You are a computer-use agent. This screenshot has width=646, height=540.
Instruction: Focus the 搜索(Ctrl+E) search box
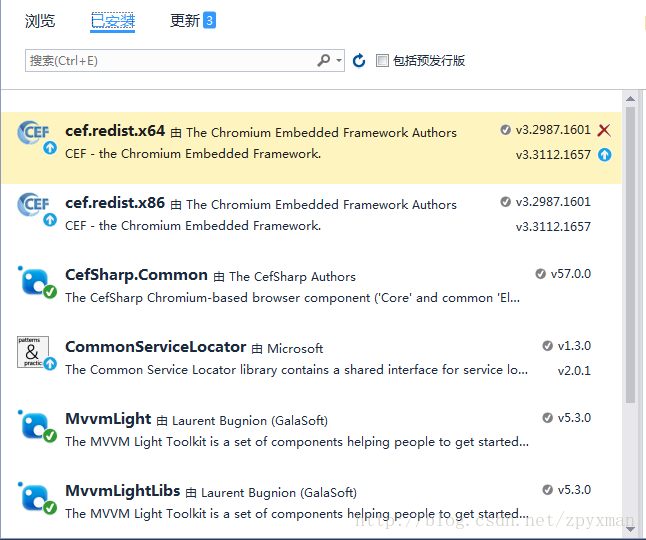coord(185,61)
